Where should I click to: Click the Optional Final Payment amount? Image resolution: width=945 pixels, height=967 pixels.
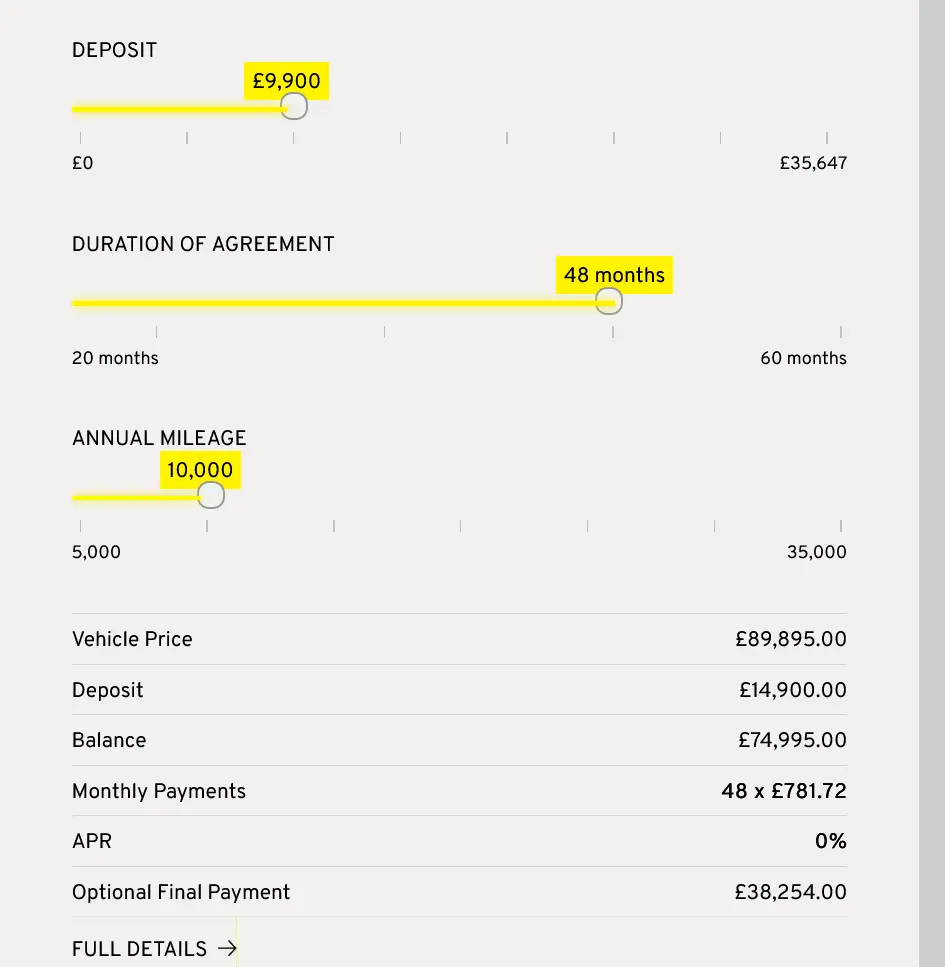pos(790,892)
